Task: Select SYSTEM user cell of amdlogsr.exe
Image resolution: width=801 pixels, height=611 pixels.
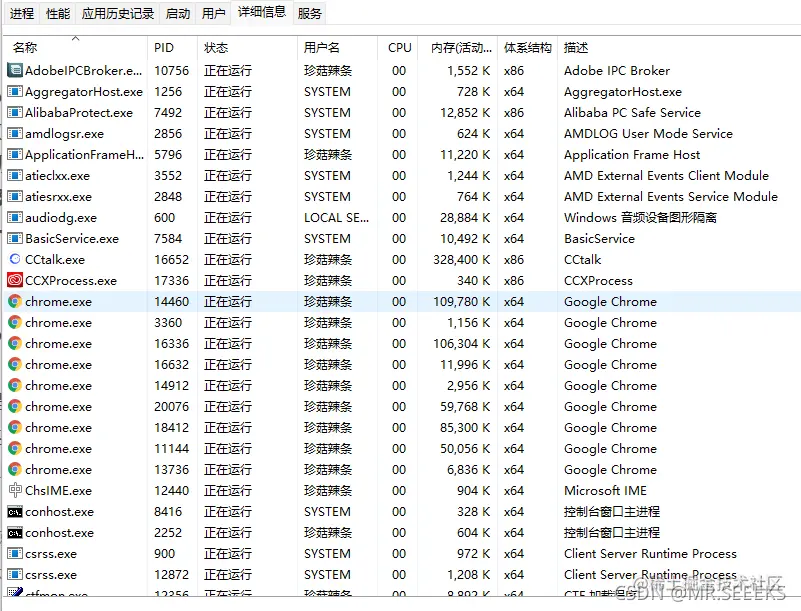Action: click(x=327, y=133)
